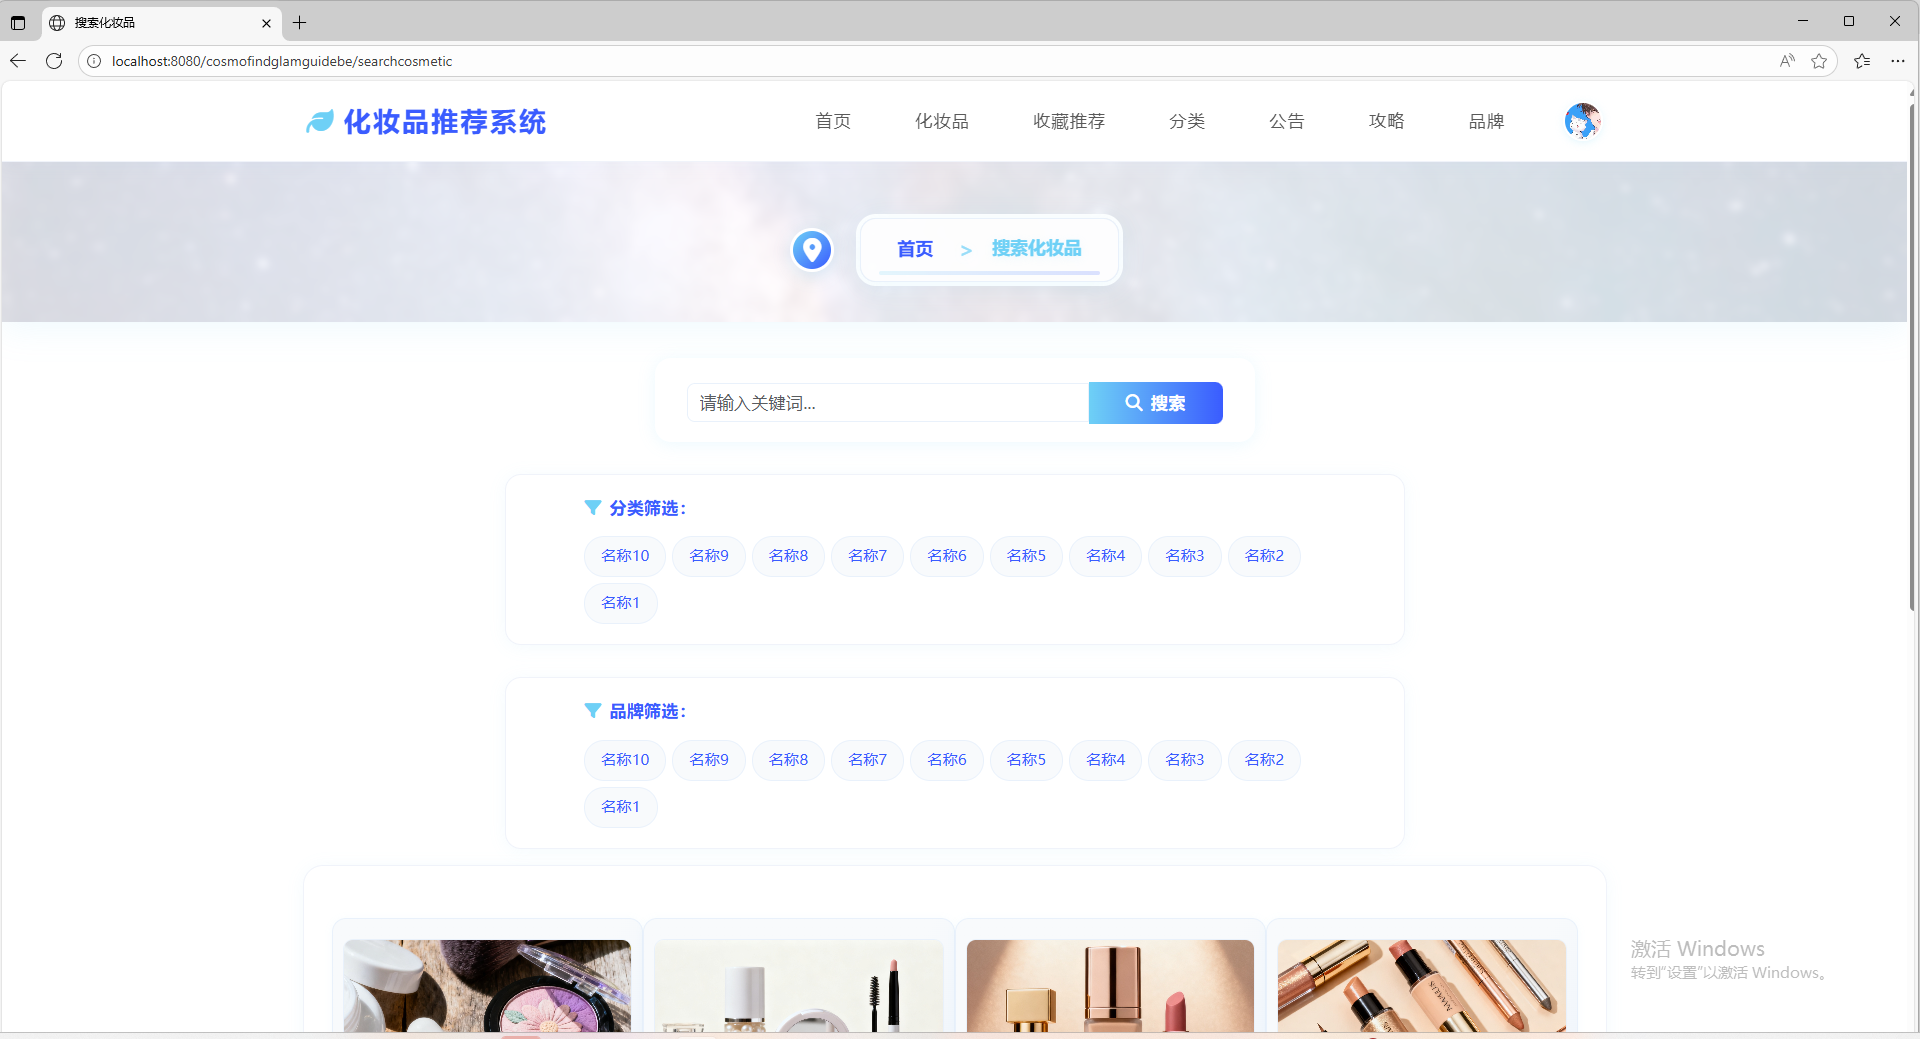Select brand filter 名称7
Image resolution: width=1920 pixels, height=1039 pixels.
tap(867, 760)
